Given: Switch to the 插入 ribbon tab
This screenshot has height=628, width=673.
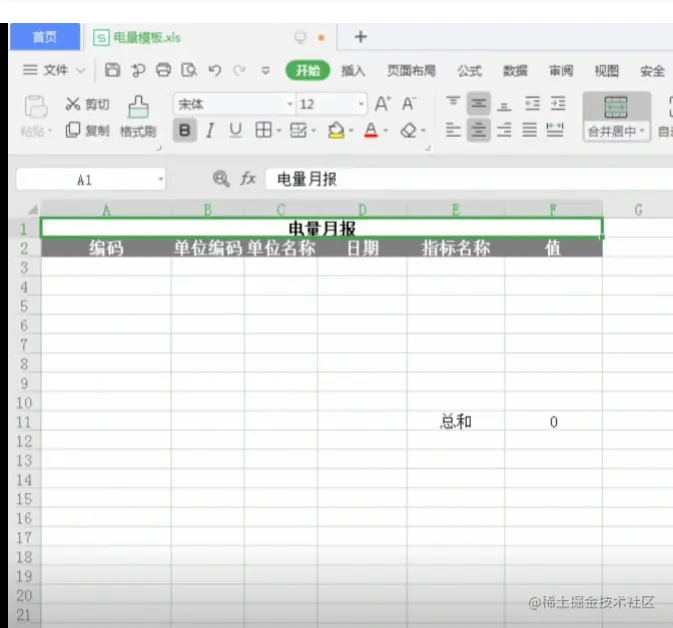Looking at the screenshot, I should click(x=353, y=71).
